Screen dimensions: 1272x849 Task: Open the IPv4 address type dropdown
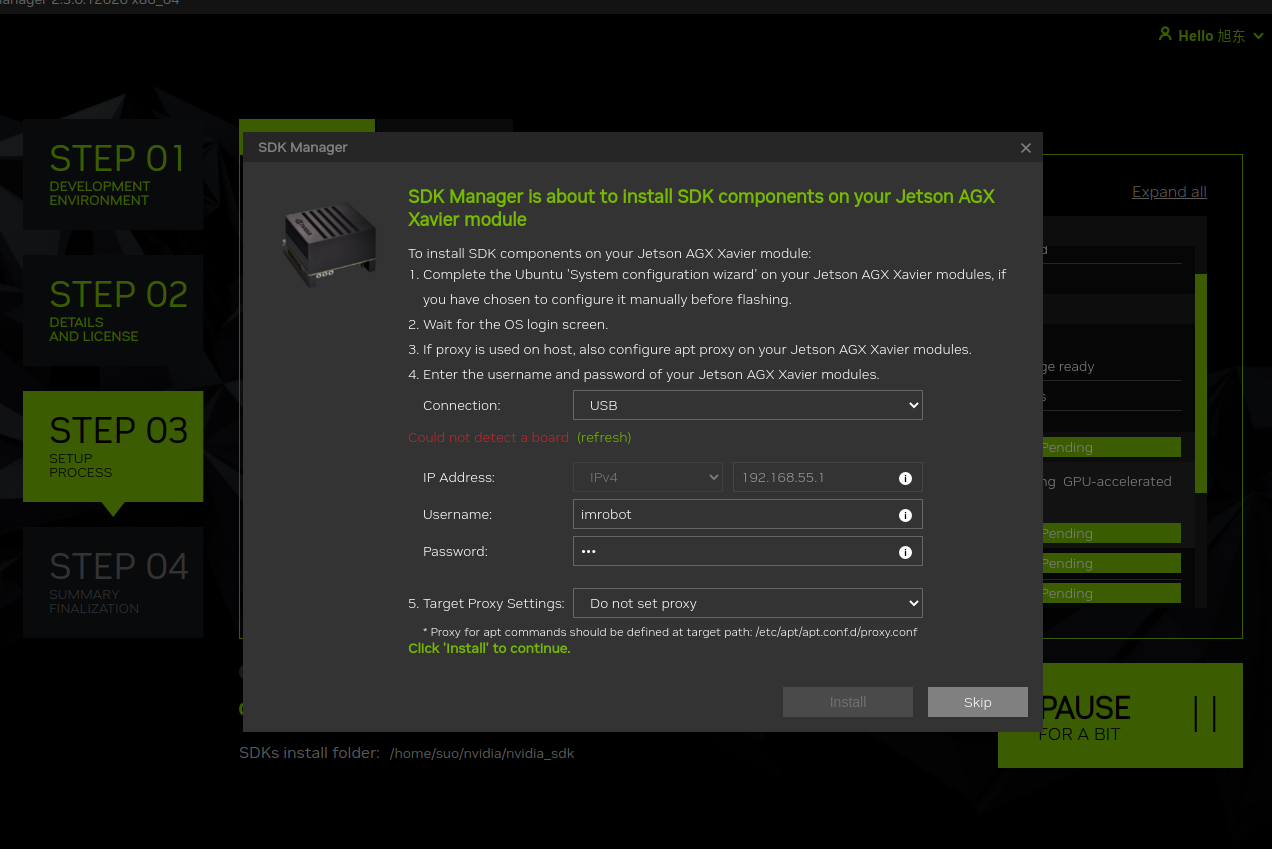[648, 477]
